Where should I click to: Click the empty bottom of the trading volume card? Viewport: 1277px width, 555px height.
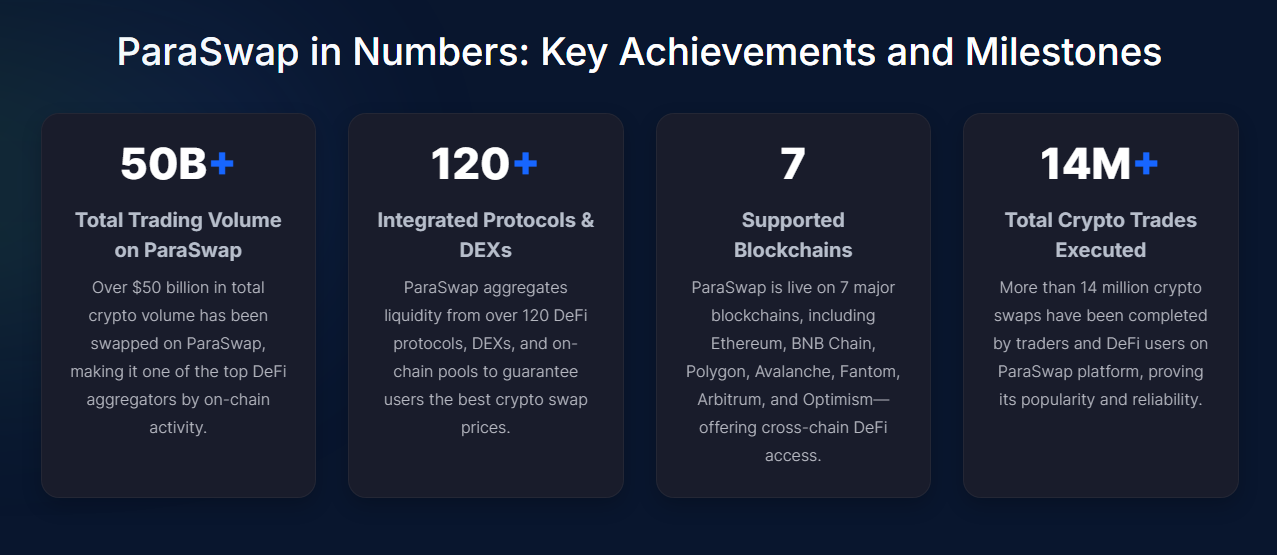[x=178, y=468]
